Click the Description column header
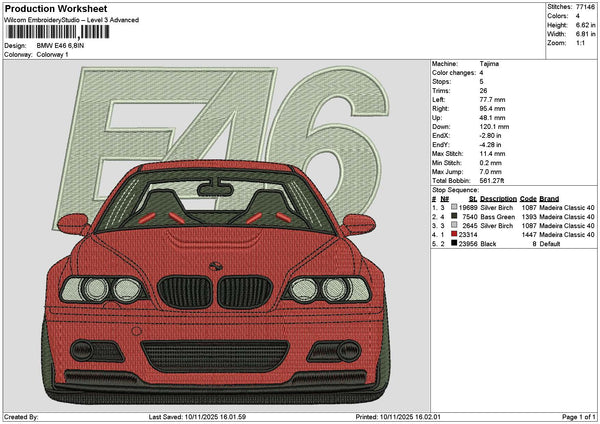This screenshot has height=424, width=600. 501,199
